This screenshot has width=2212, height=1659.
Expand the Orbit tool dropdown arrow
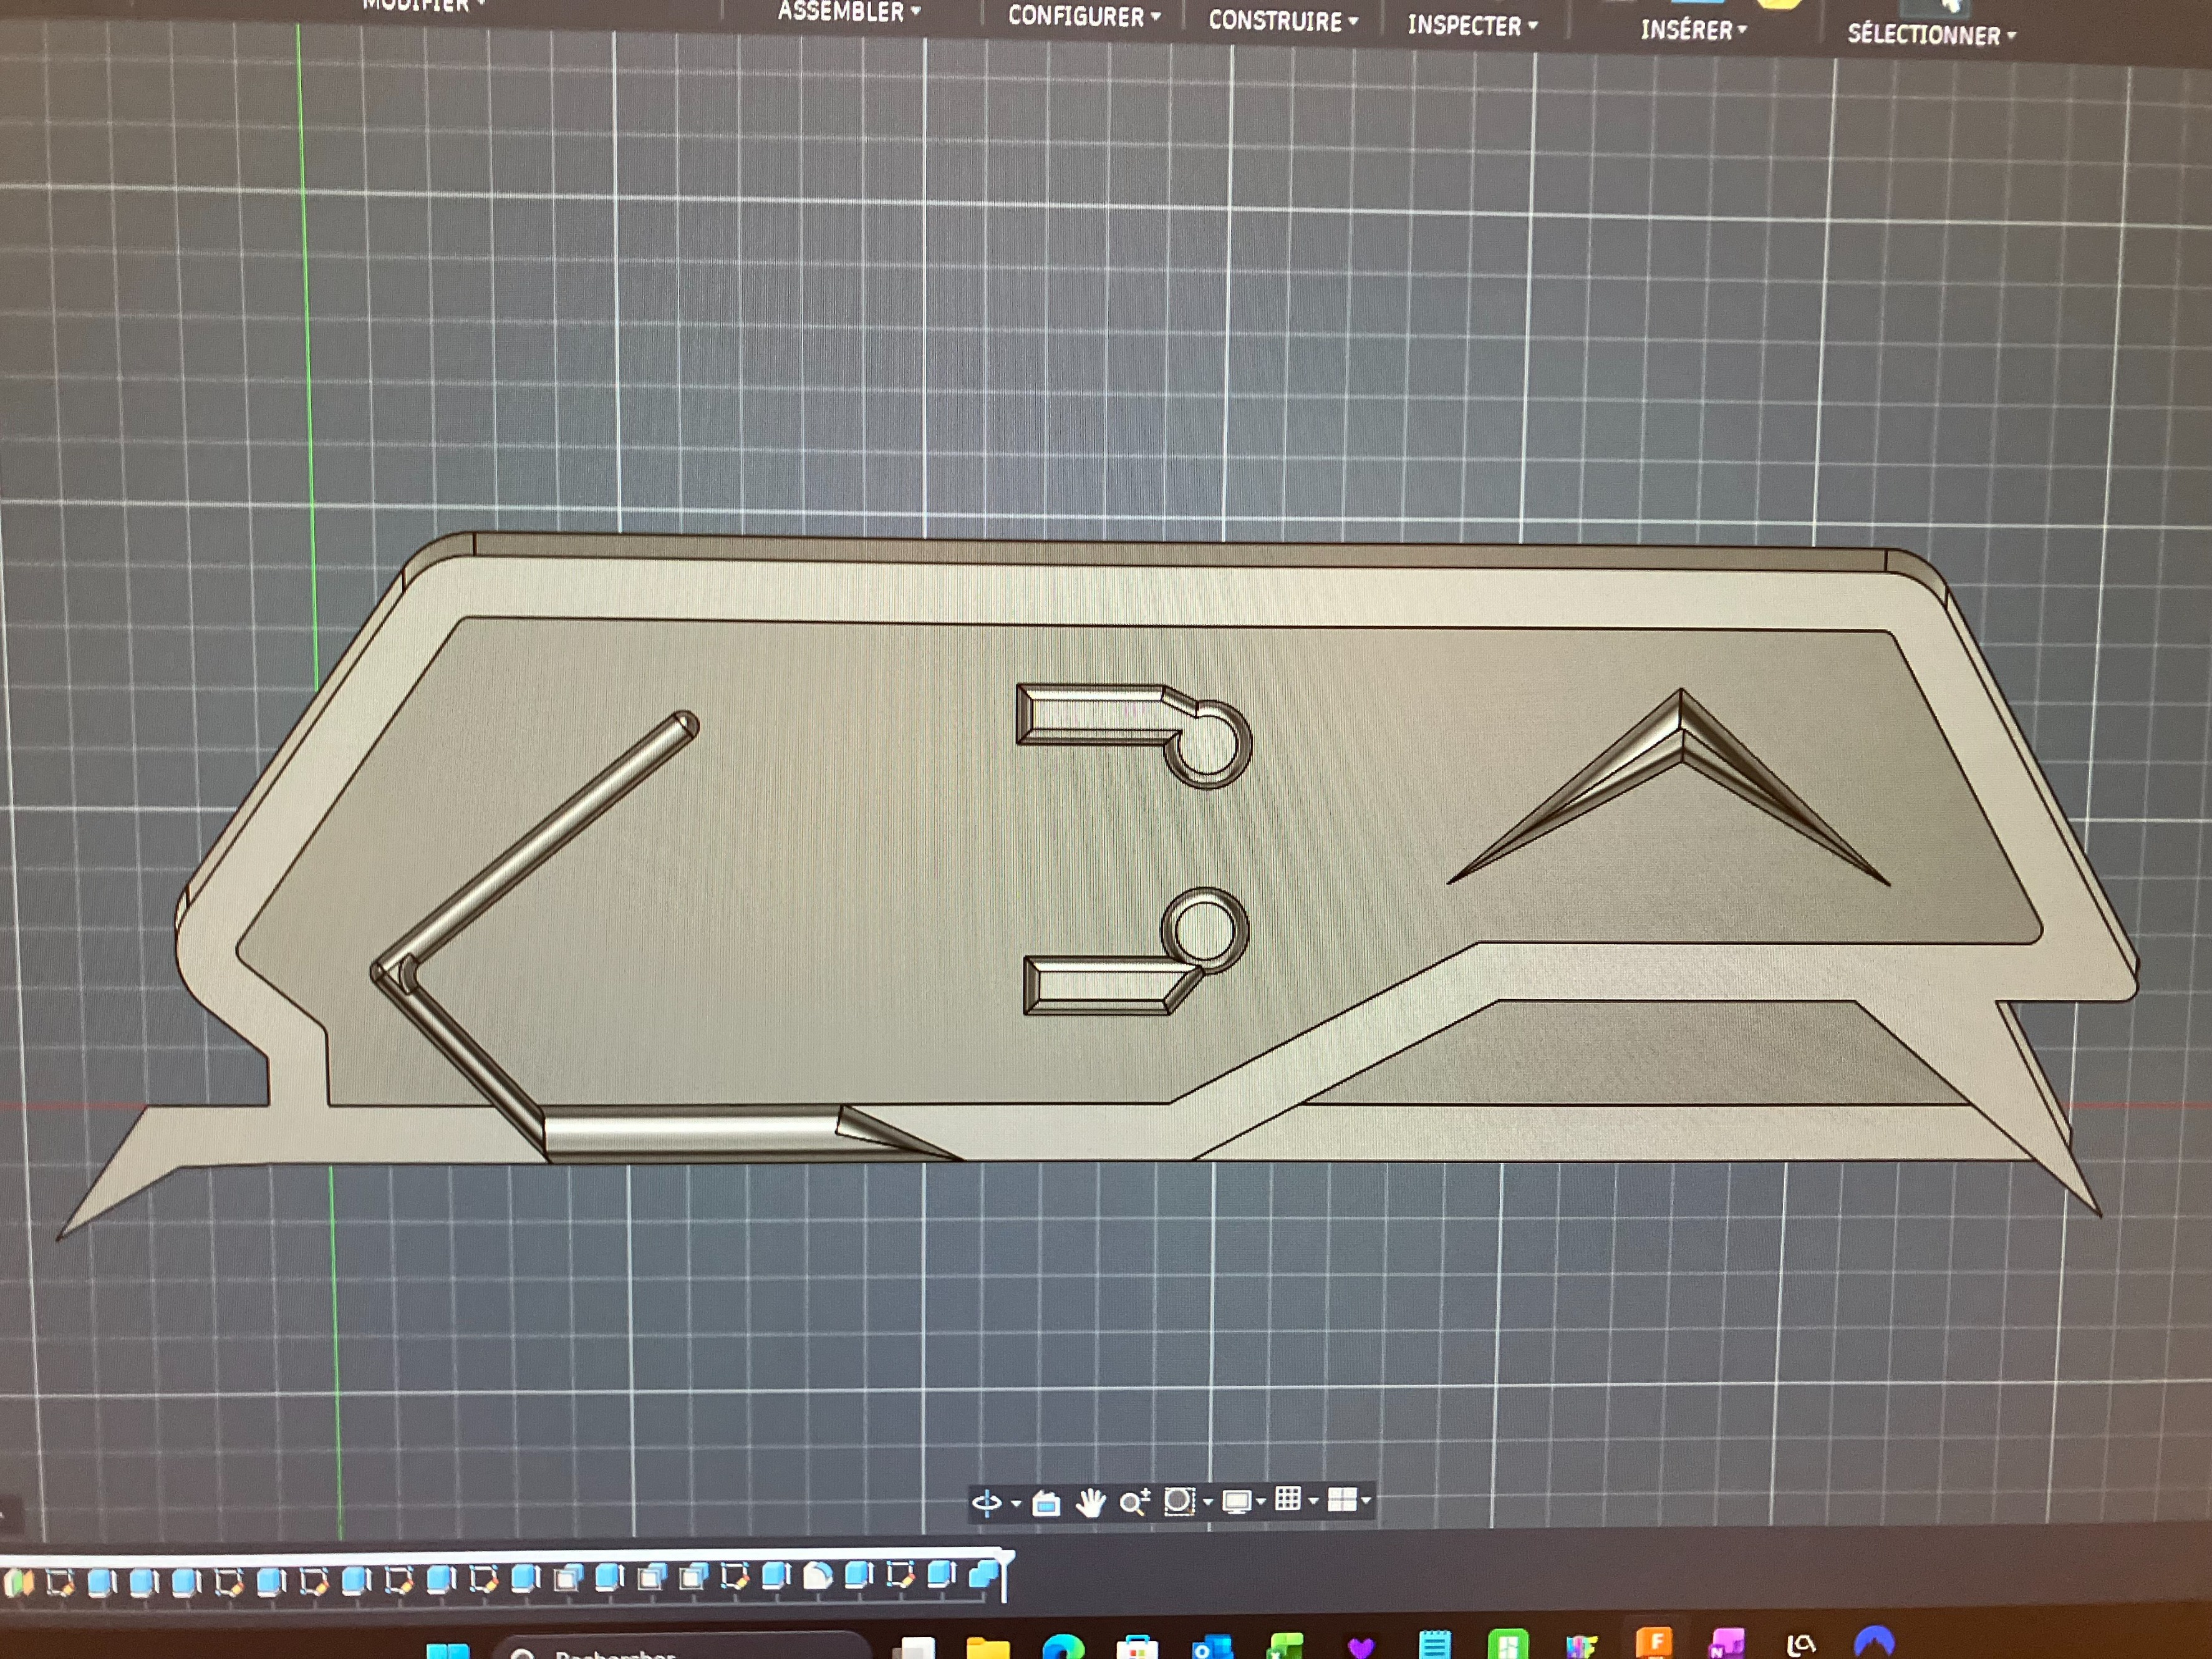pos(1017,1504)
